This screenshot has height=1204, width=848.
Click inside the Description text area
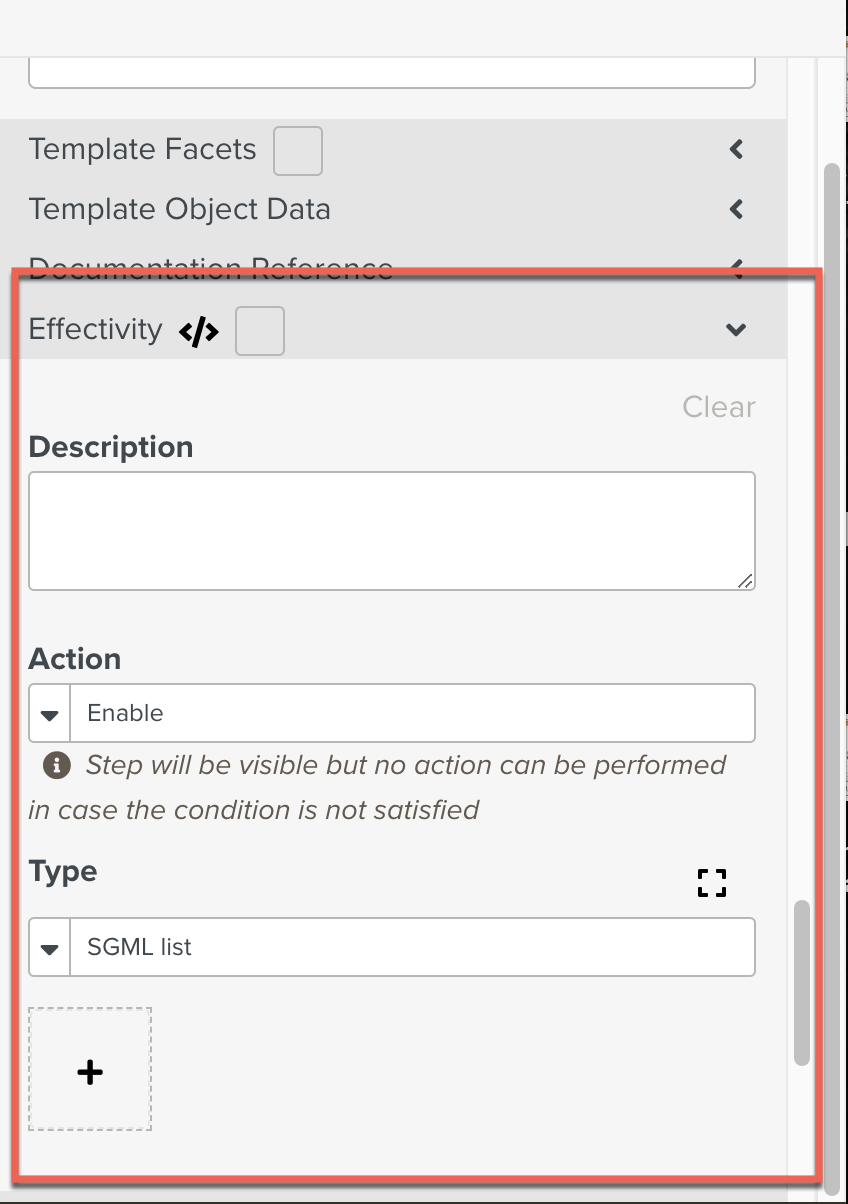click(391, 531)
